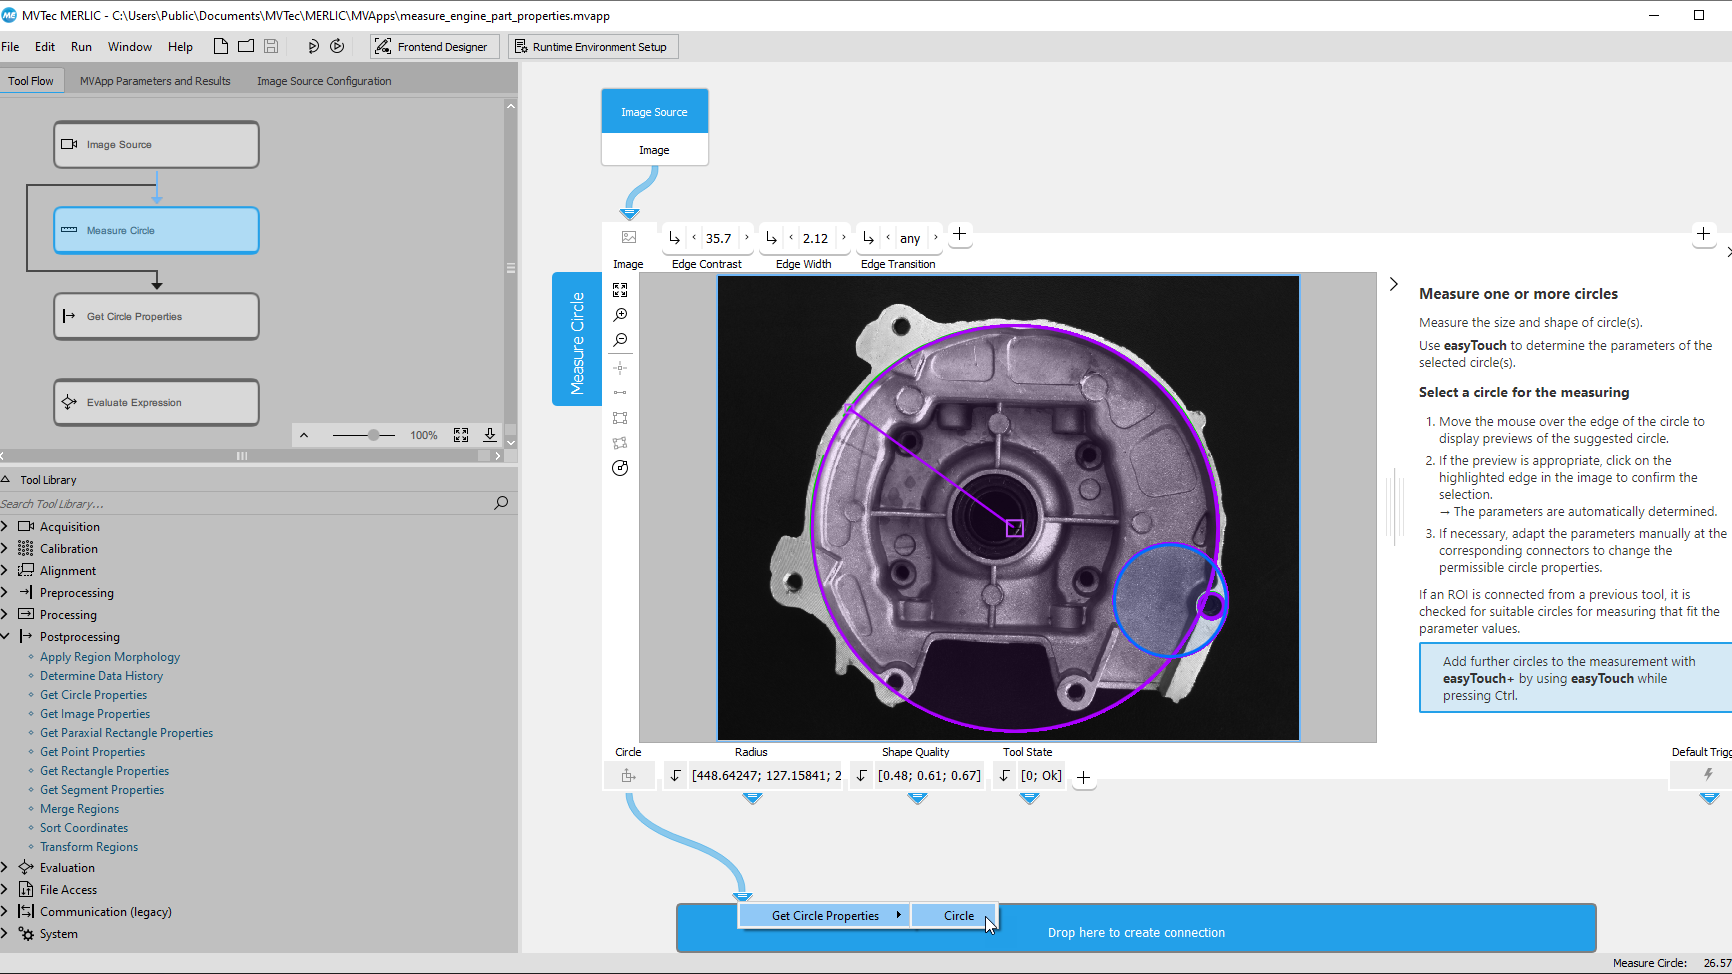This screenshot has width=1732, height=974.
Task: Expand the Calibration category
Action: pos(5,548)
